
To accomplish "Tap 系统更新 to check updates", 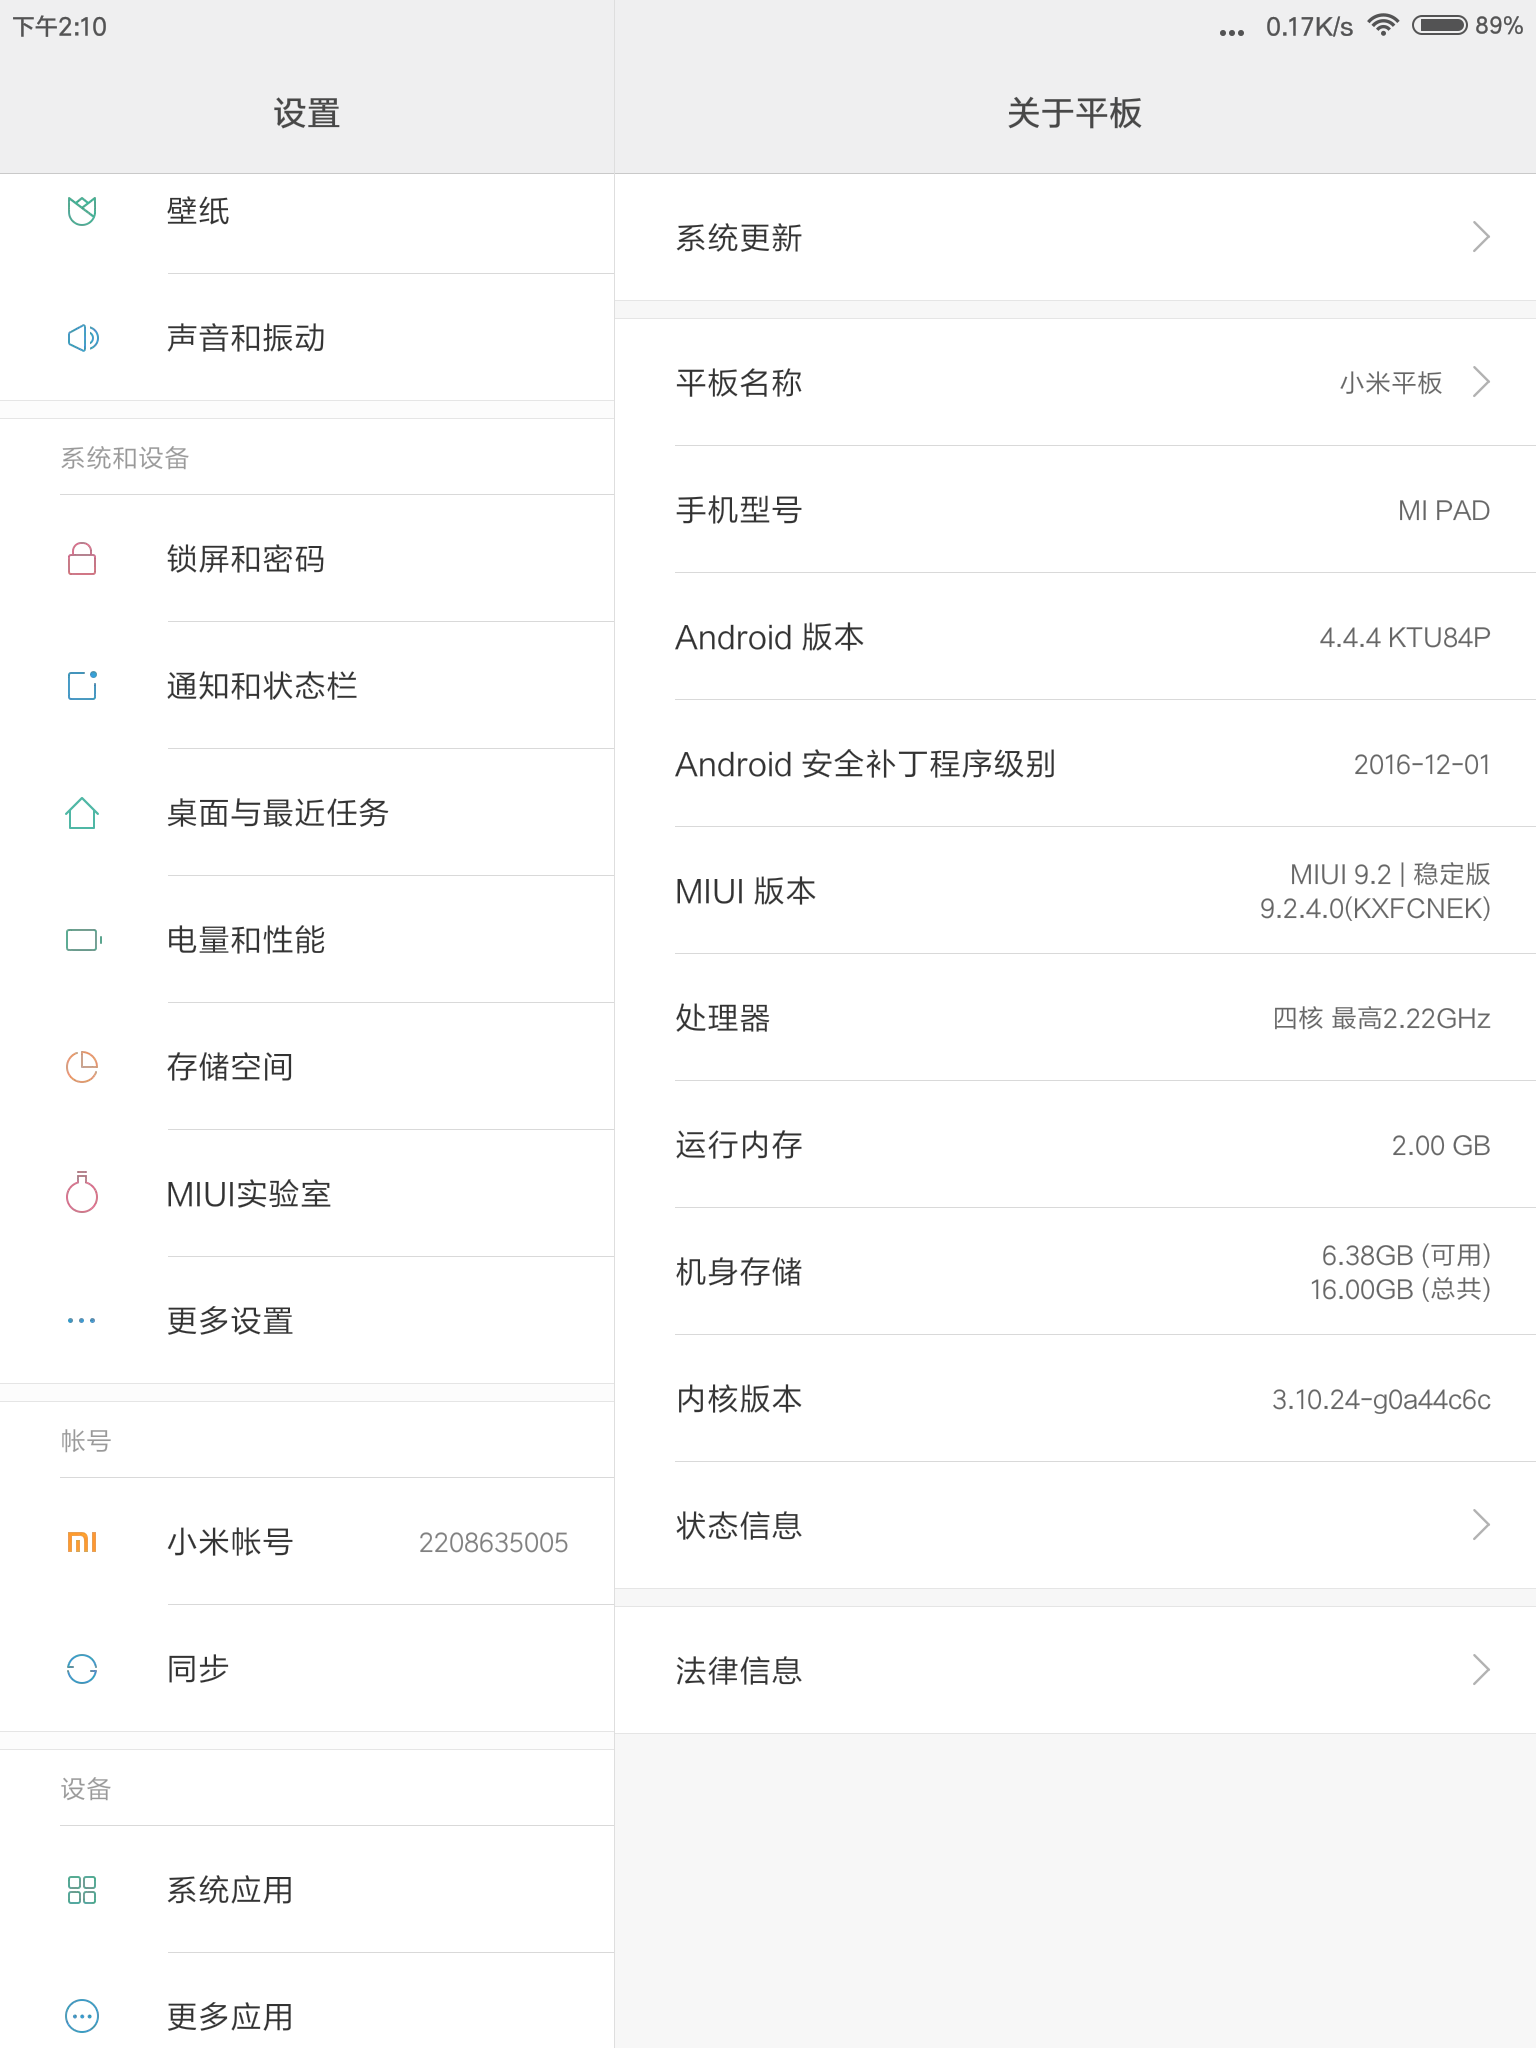I will 1075,237.
